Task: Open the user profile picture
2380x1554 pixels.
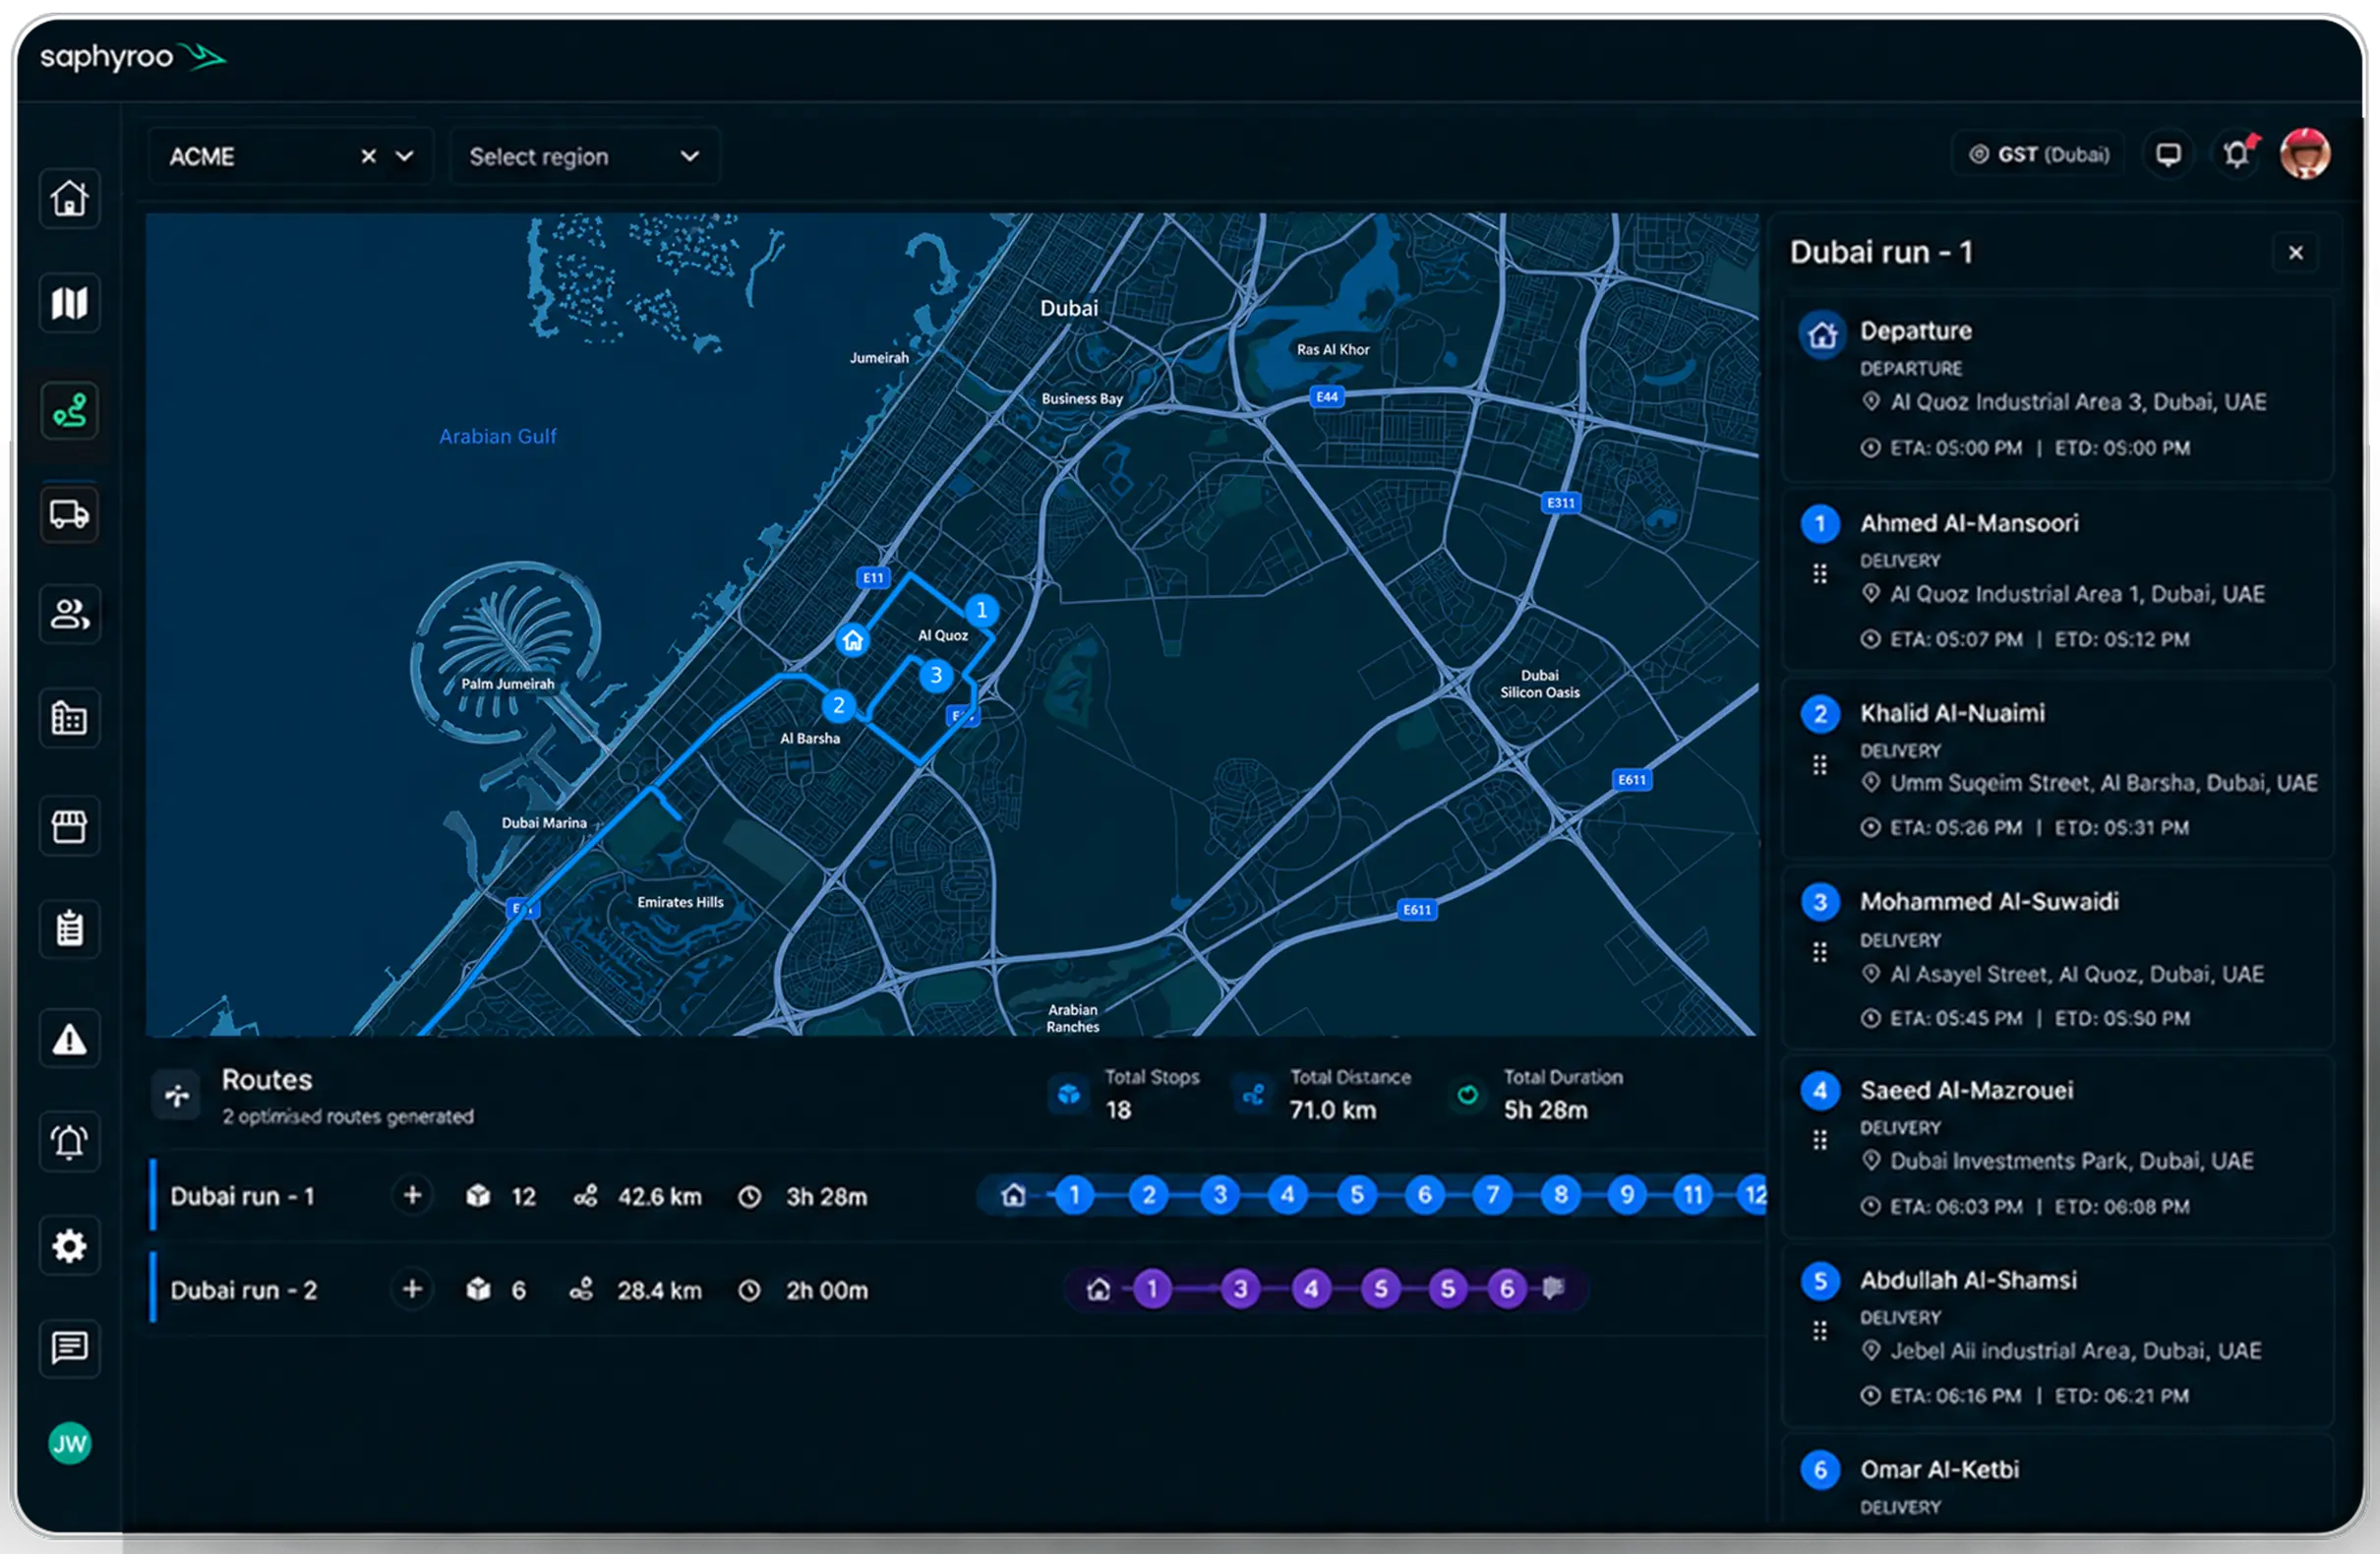Action: [2305, 154]
